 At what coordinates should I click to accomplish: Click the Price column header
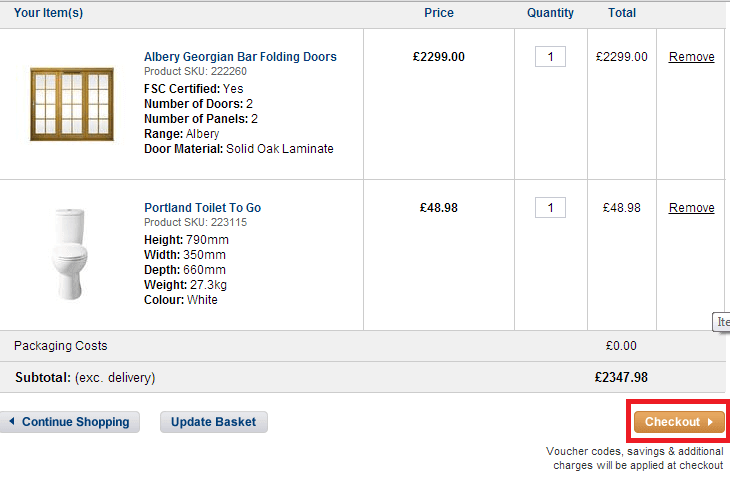pyautogui.click(x=439, y=13)
